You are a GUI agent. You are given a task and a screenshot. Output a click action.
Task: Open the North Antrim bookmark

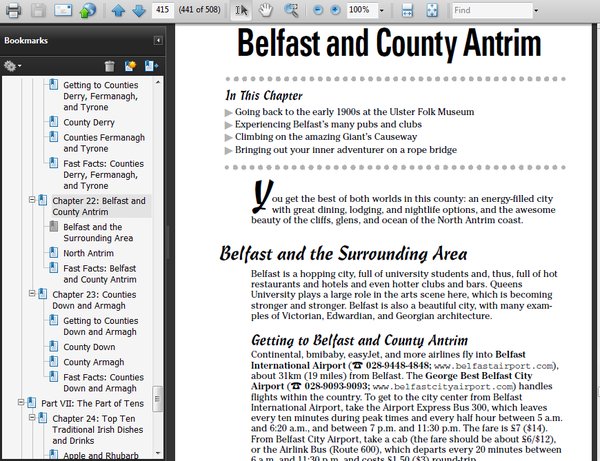click(x=88, y=253)
